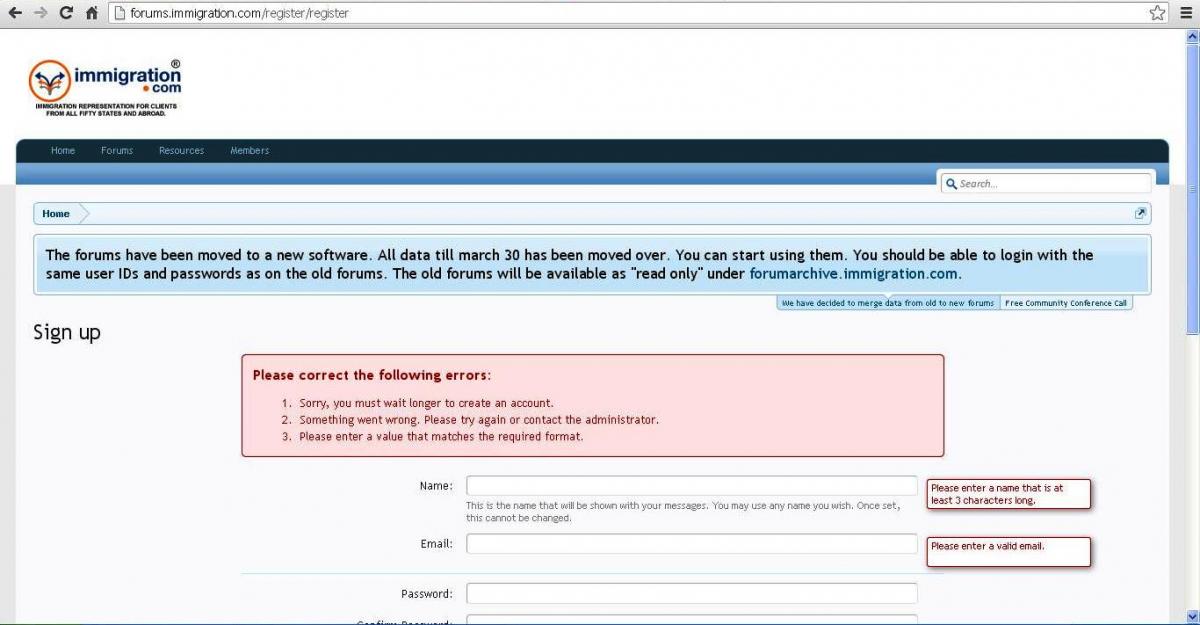
Task: Click inside the Search box
Action: tap(1045, 184)
